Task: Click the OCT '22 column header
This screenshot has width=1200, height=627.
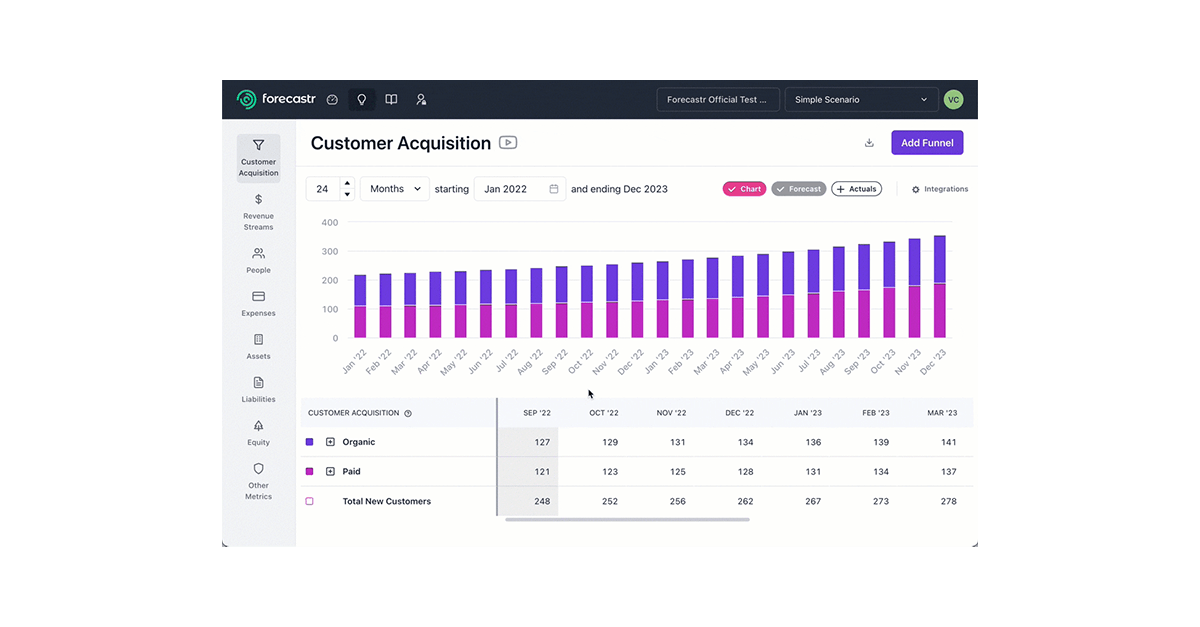Action: pos(604,413)
